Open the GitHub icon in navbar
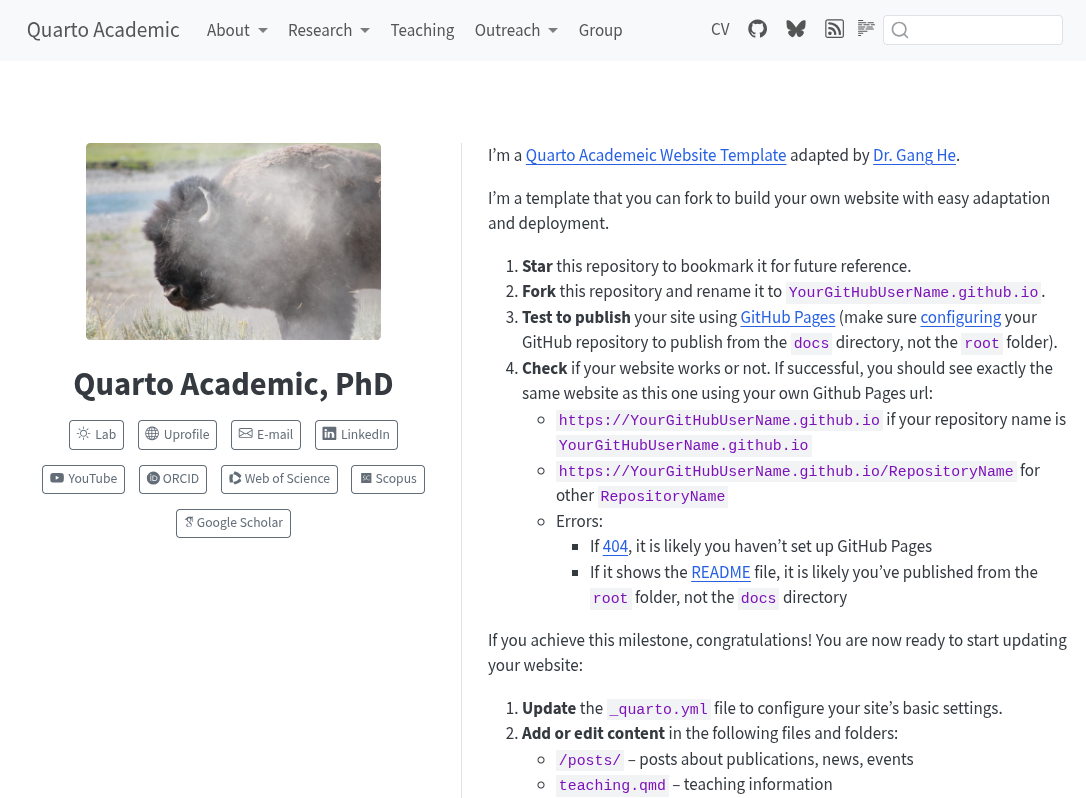The width and height of the screenshot is (1086, 798). (758, 30)
